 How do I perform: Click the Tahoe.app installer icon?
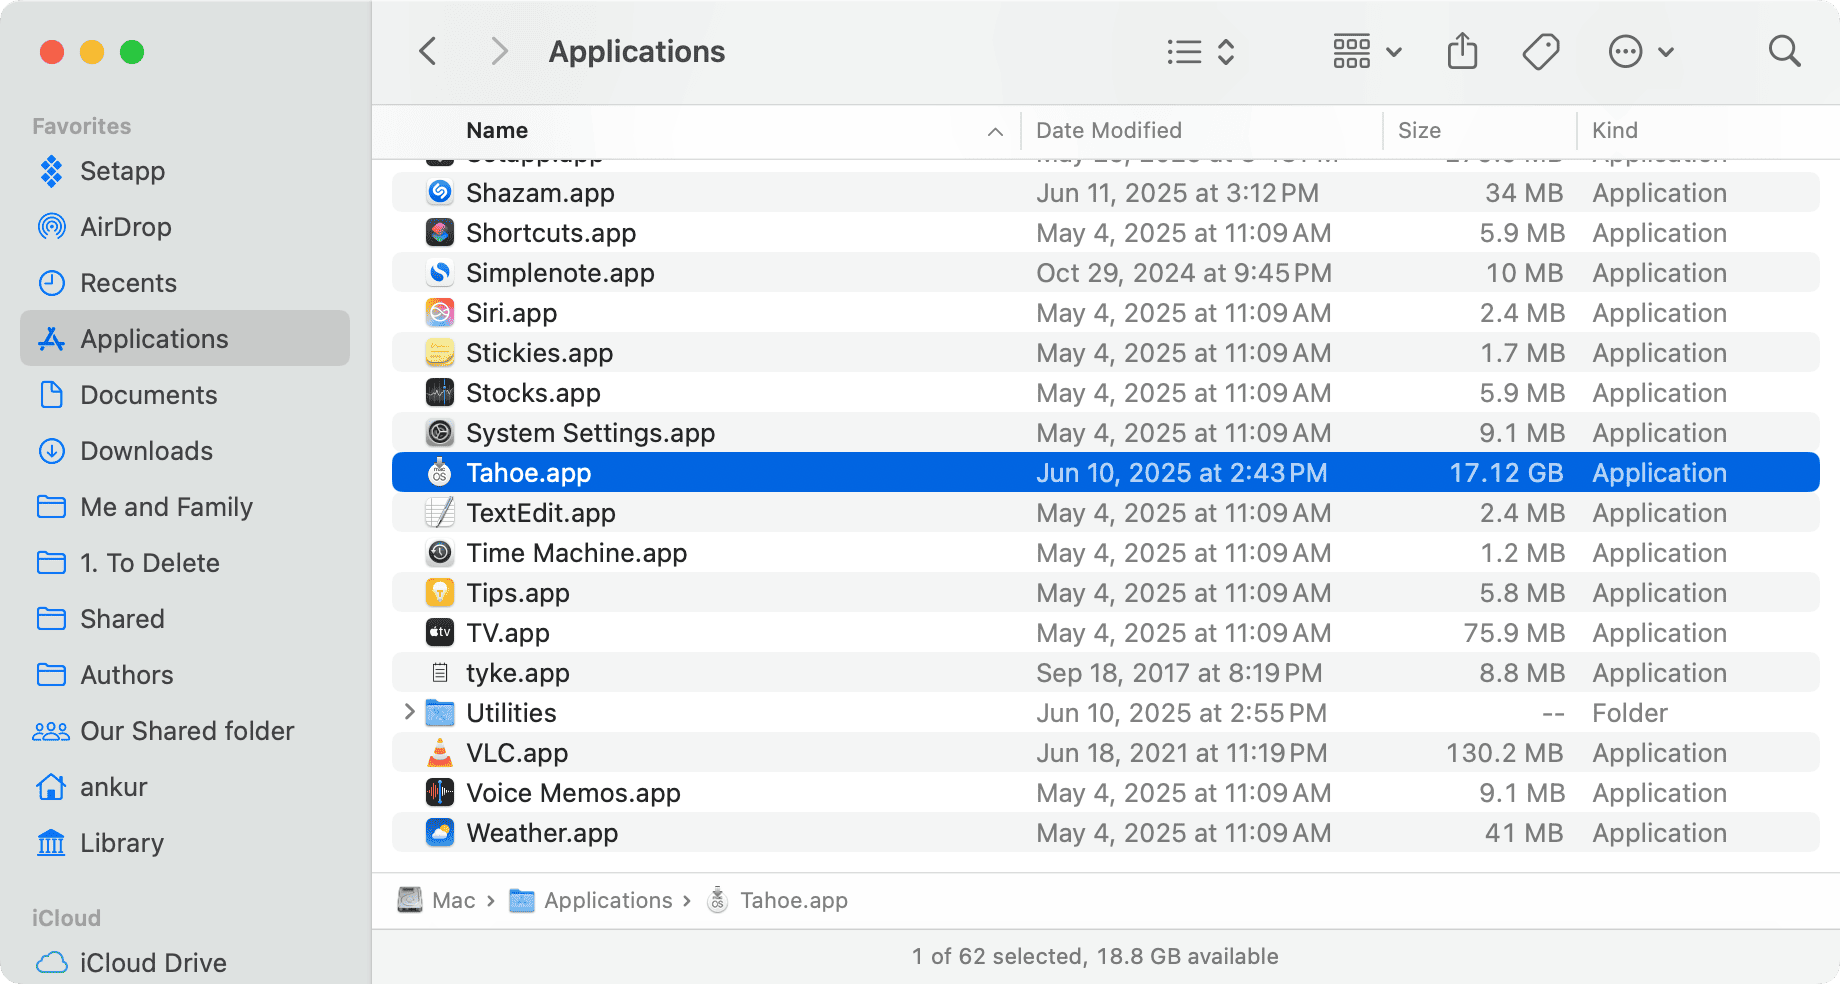(x=440, y=472)
